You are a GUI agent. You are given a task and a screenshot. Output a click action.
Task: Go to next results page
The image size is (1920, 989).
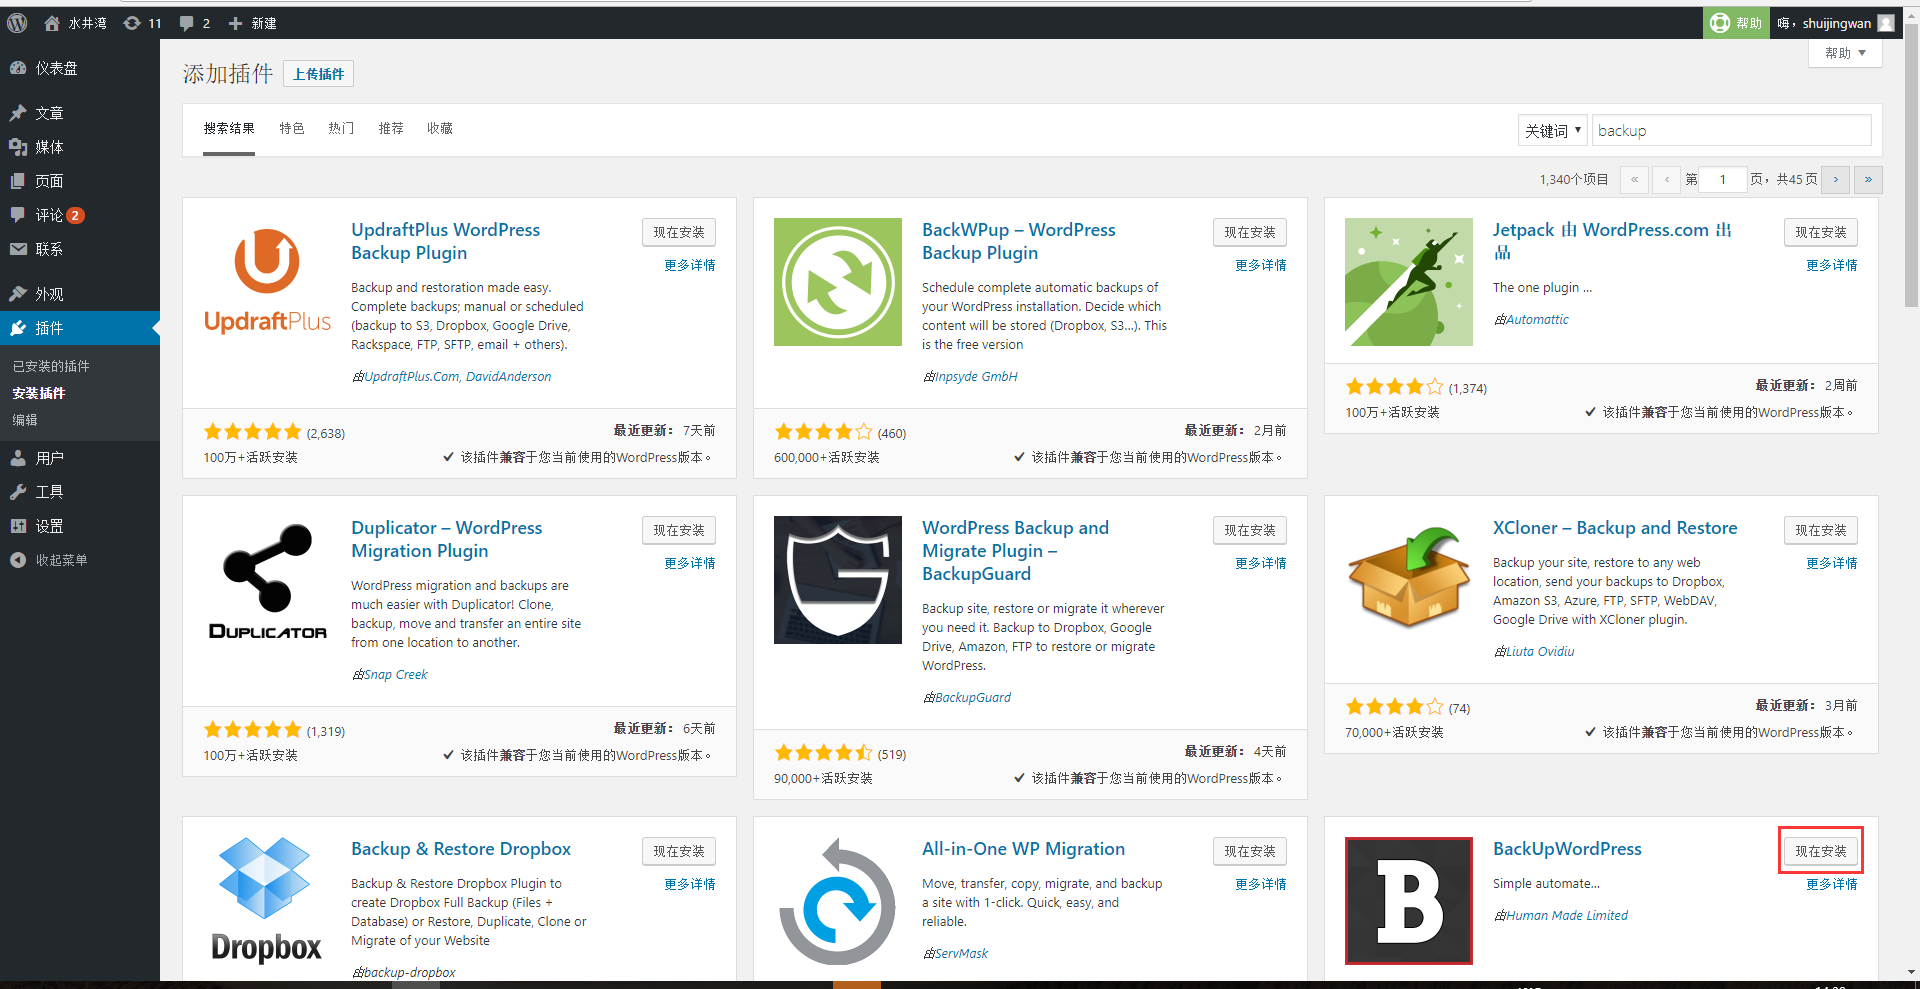[x=1835, y=180]
